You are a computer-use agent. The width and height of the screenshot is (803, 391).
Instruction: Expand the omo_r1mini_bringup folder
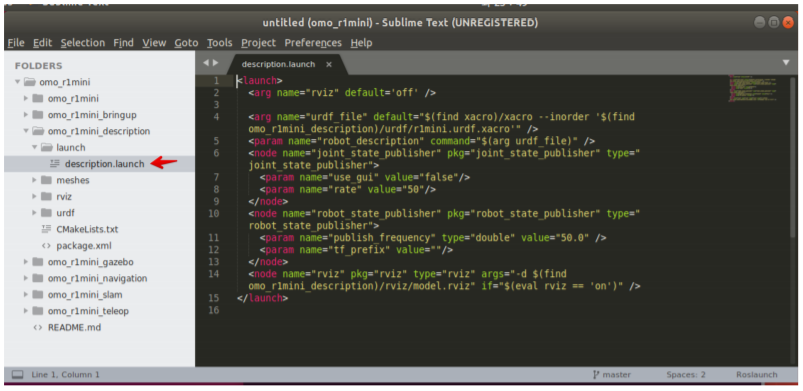26,115
